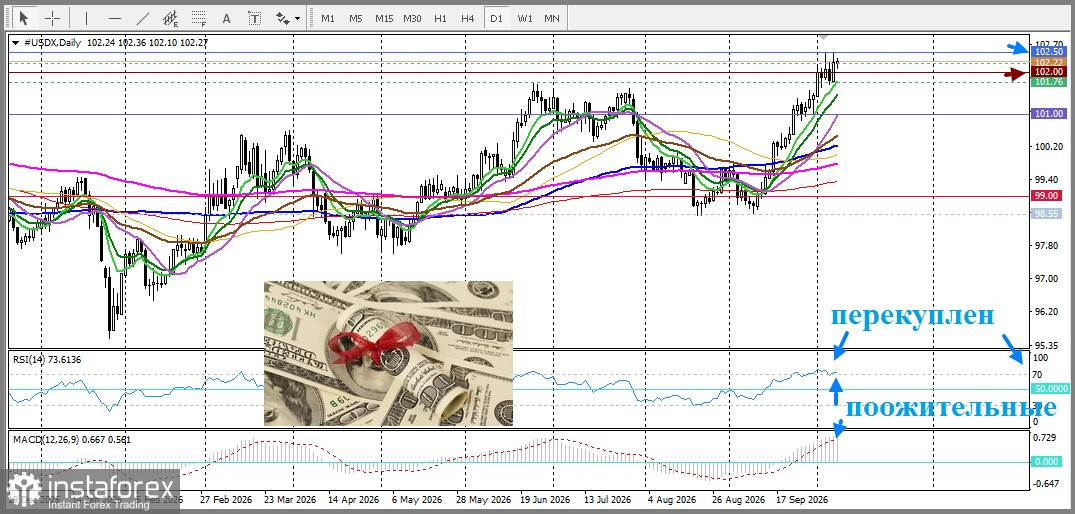Click the 95.35 price axis value
The width and height of the screenshot is (1075, 514).
1048,345
